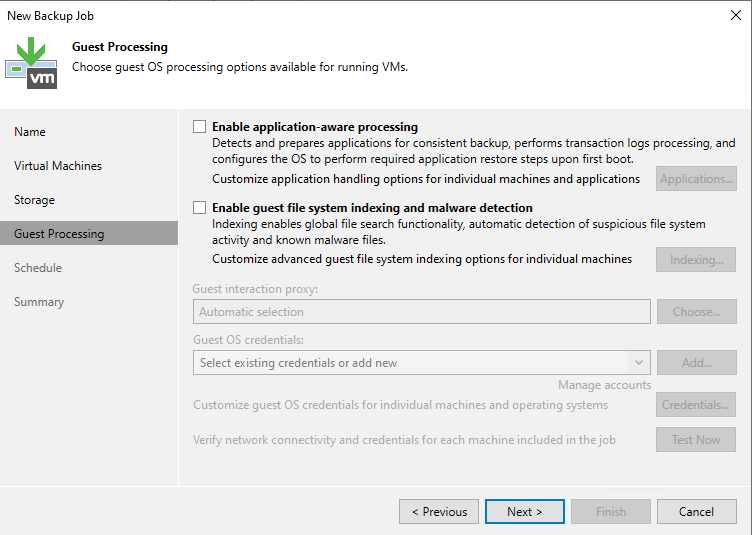Click the Veeam VM backup job icon
752x535 pixels.
click(x=31, y=62)
